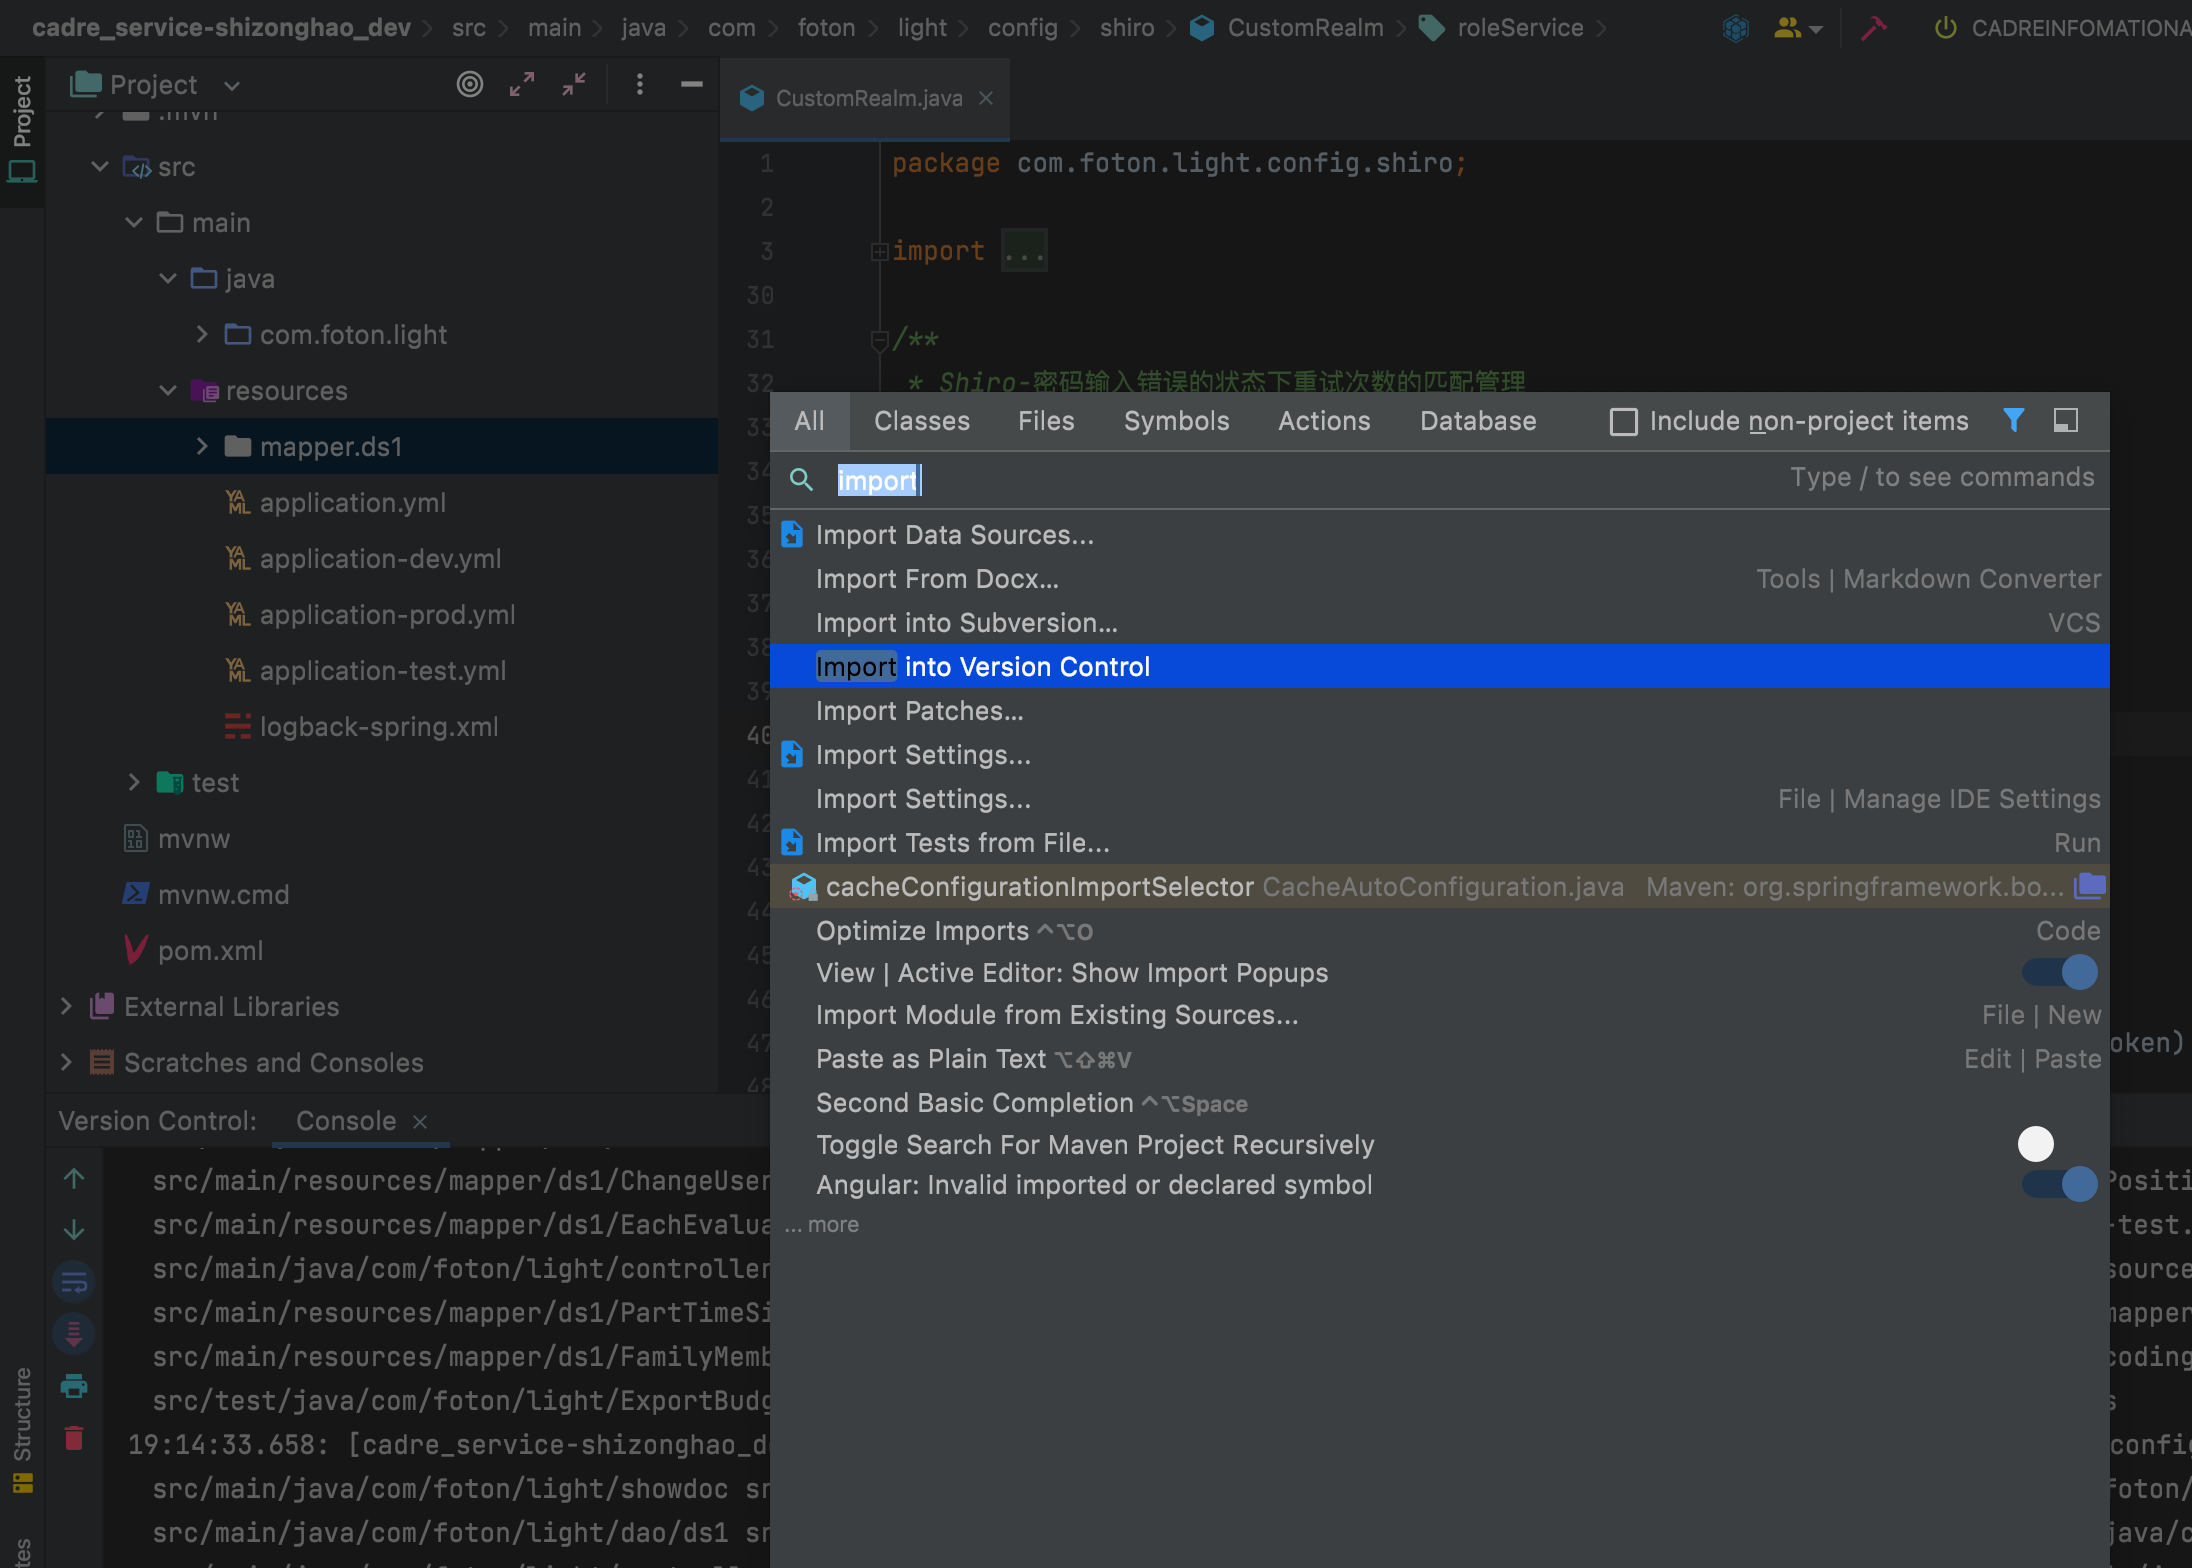
Task: Click the Expand All icon in Project panel
Action: point(521,85)
